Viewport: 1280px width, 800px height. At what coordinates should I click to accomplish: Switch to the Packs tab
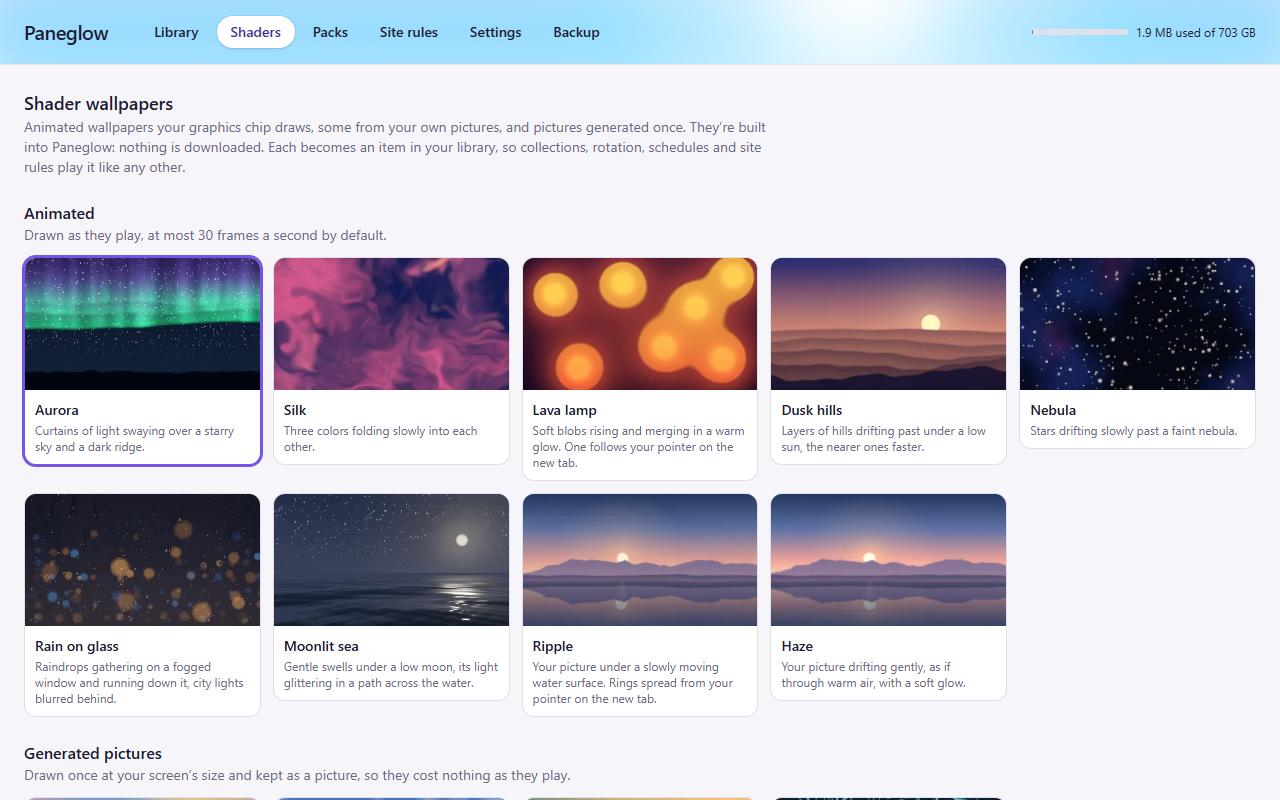point(330,32)
